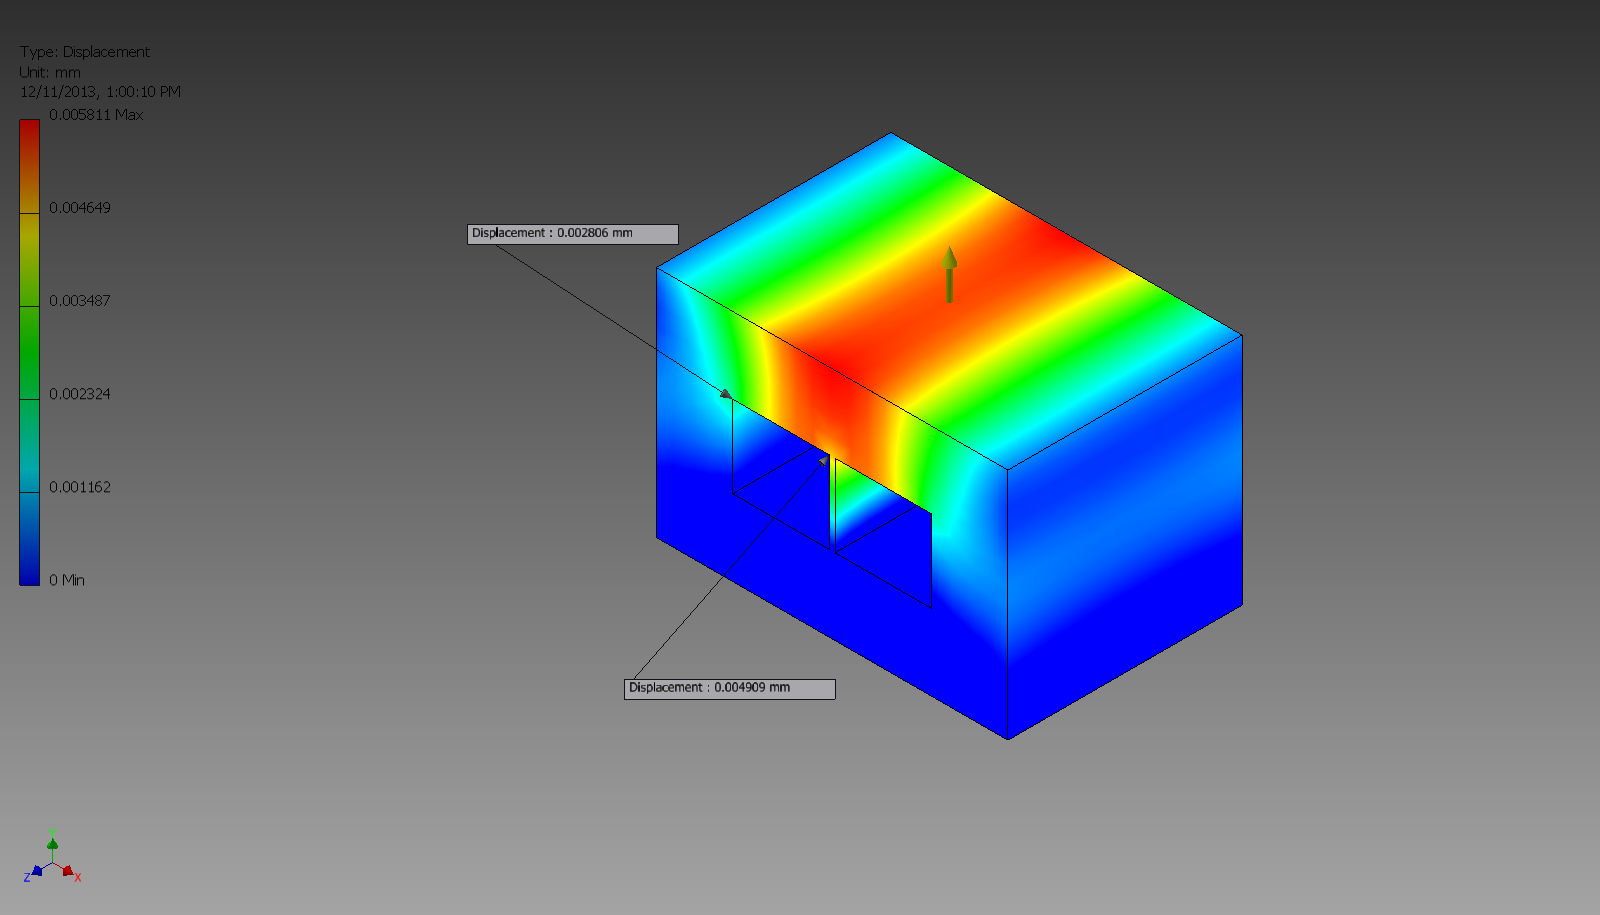Click the Unit: mm label
Viewport: 1600px width, 915px height.
(x=50, y=72)
